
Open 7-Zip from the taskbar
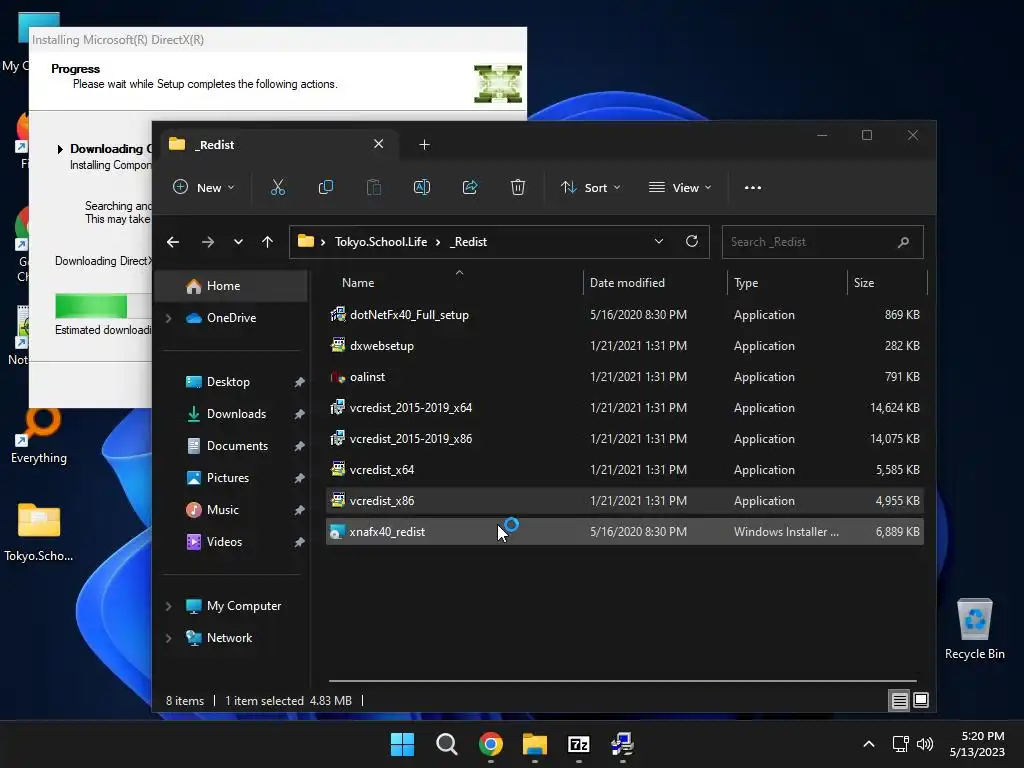click(579, 744)
